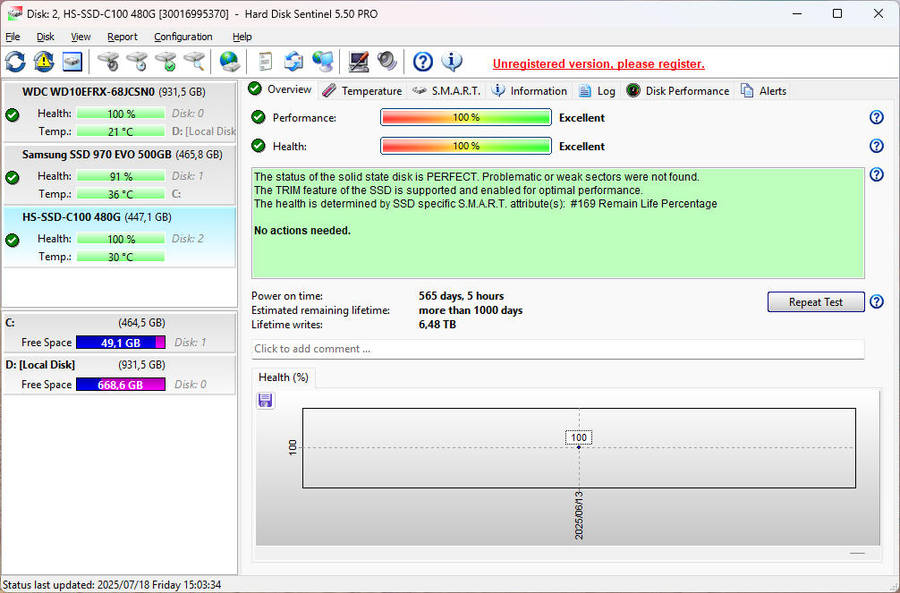Viewport: 900px width, 593px height.
Task: Refresh disk status with the circular arrows icon
Action: [14, 61]
